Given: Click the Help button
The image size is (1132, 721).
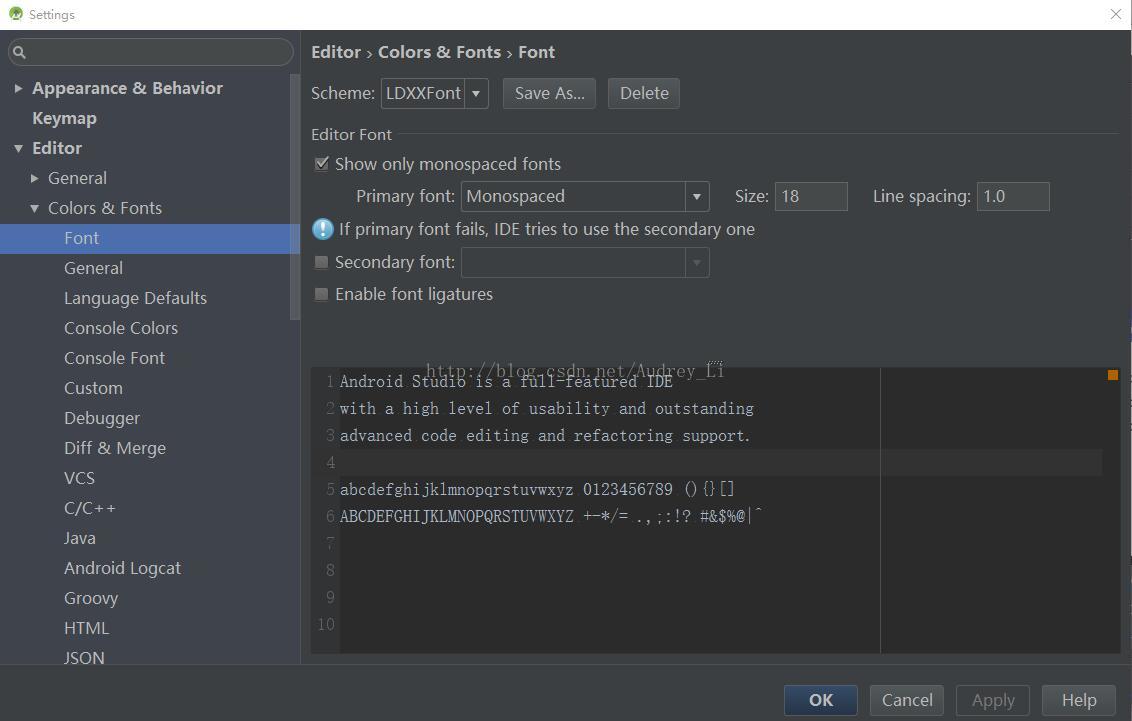Looking at the screenshot, I should tap(1079, 700).
